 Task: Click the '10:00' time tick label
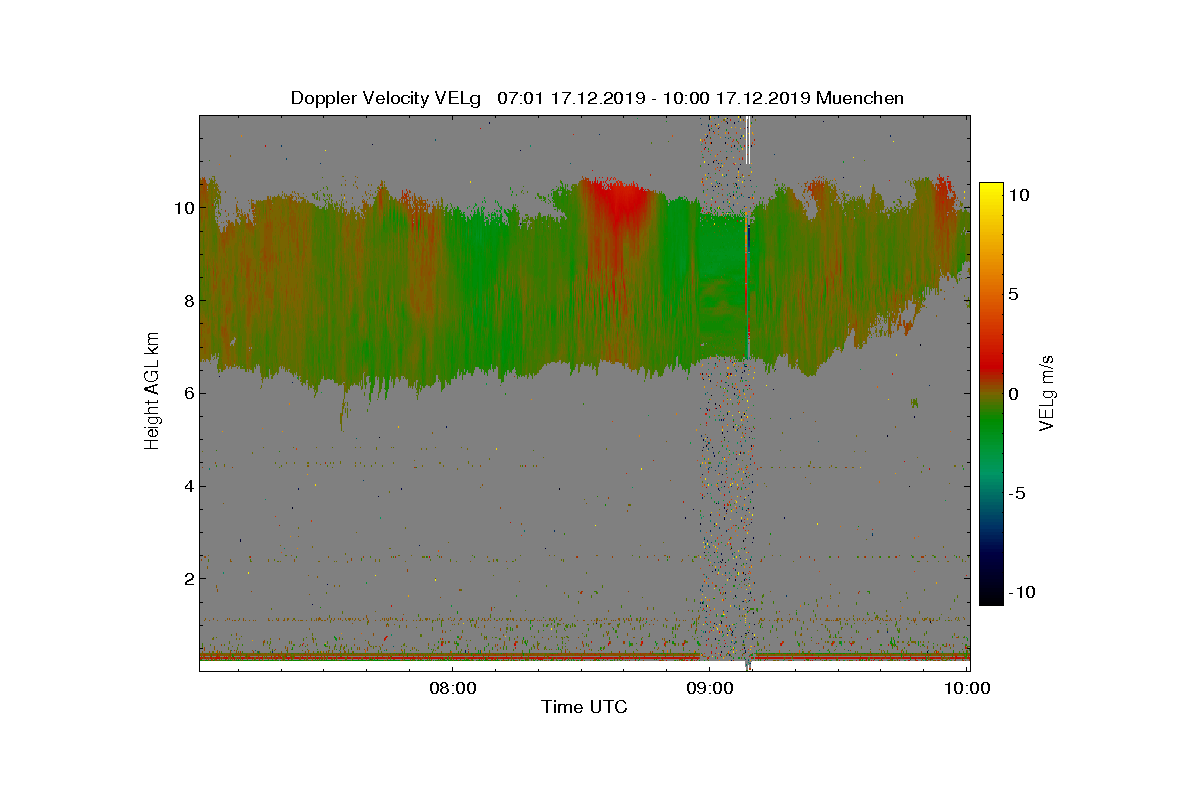tap(969, 688)
